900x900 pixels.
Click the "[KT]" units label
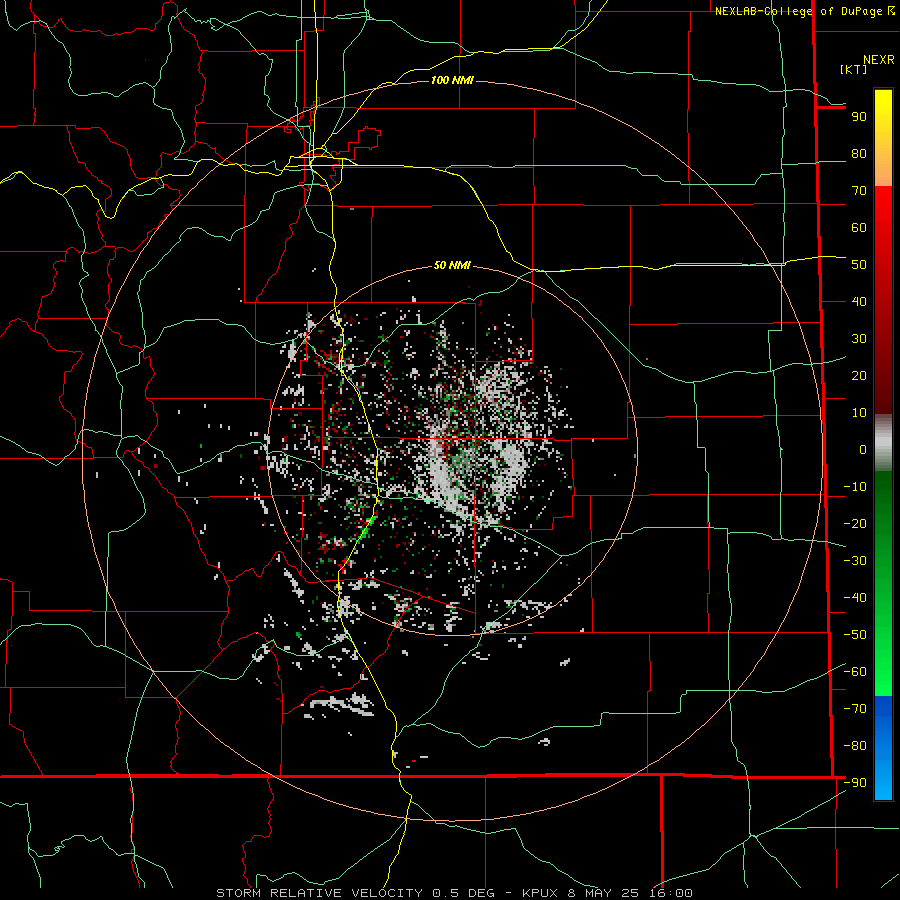coord(854,69)
